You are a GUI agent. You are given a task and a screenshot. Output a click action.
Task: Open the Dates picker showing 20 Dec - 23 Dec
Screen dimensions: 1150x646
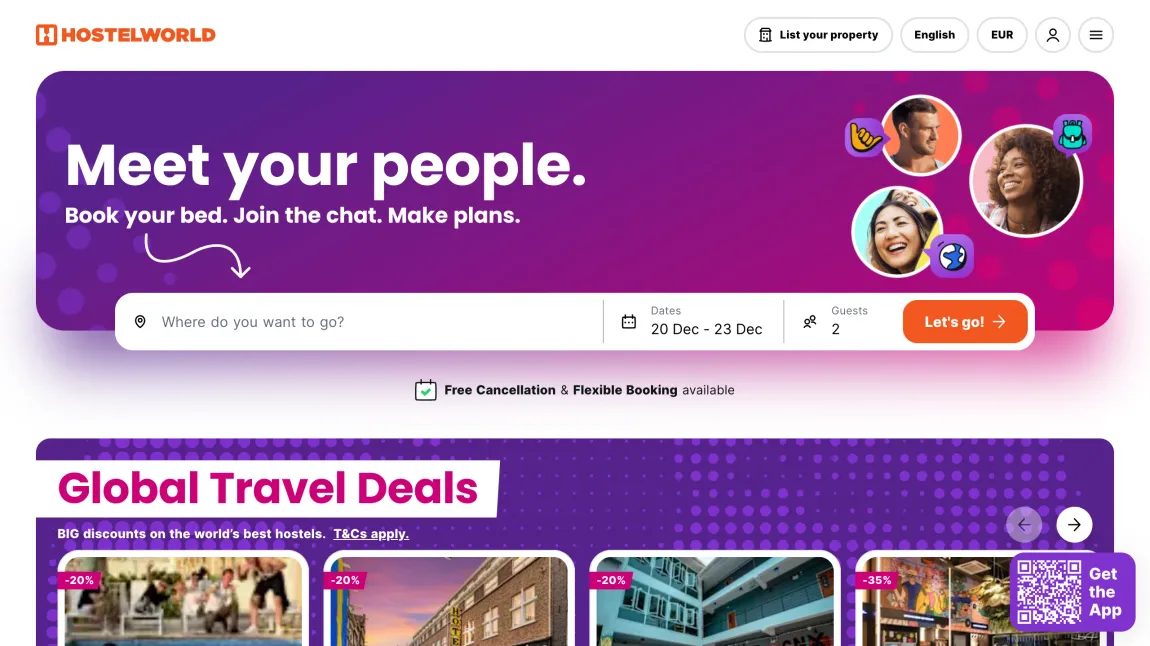(693, 322)
